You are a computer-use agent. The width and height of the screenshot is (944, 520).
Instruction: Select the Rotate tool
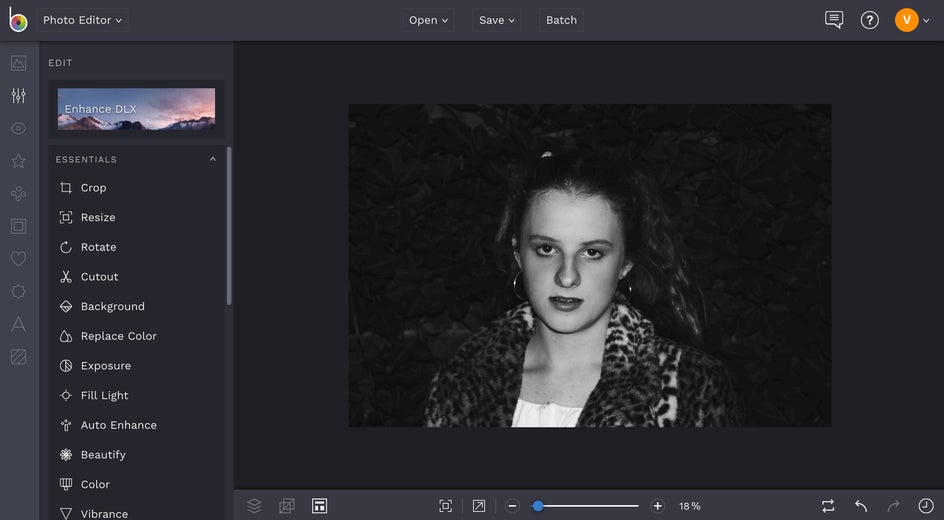pyautogui.click(x=137, y=247)
